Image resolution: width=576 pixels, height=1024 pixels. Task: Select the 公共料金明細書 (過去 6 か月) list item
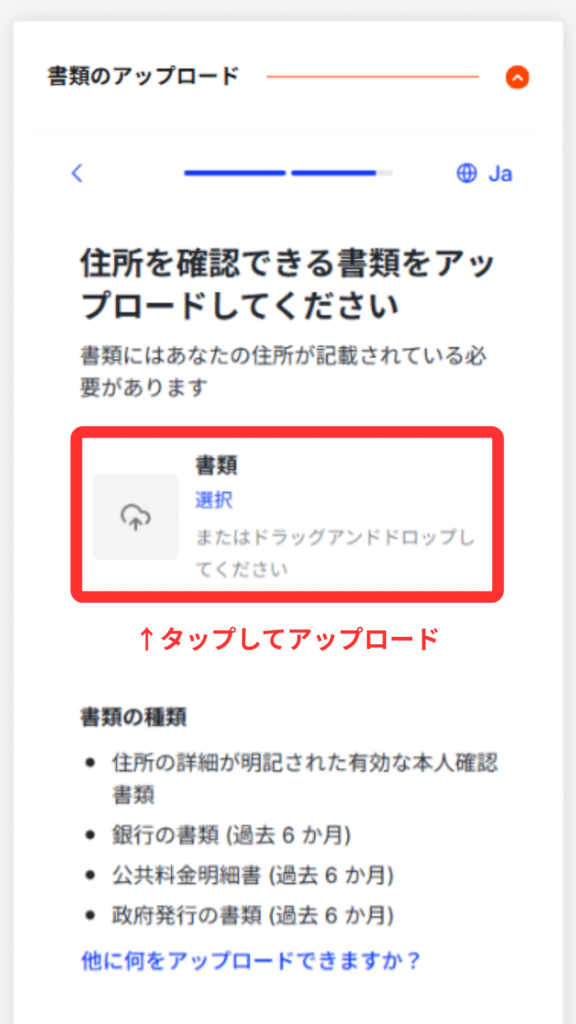(253, 874)
